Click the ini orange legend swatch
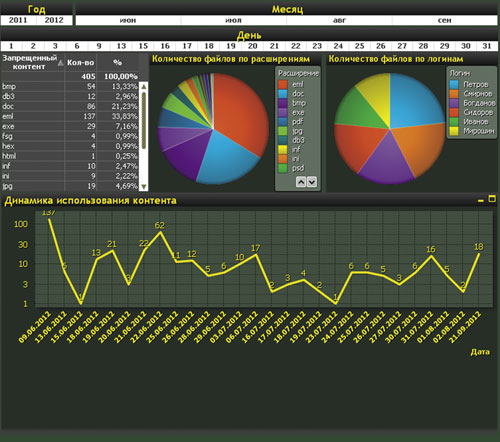The image size is (500, 442). click(x=283, y=159)
